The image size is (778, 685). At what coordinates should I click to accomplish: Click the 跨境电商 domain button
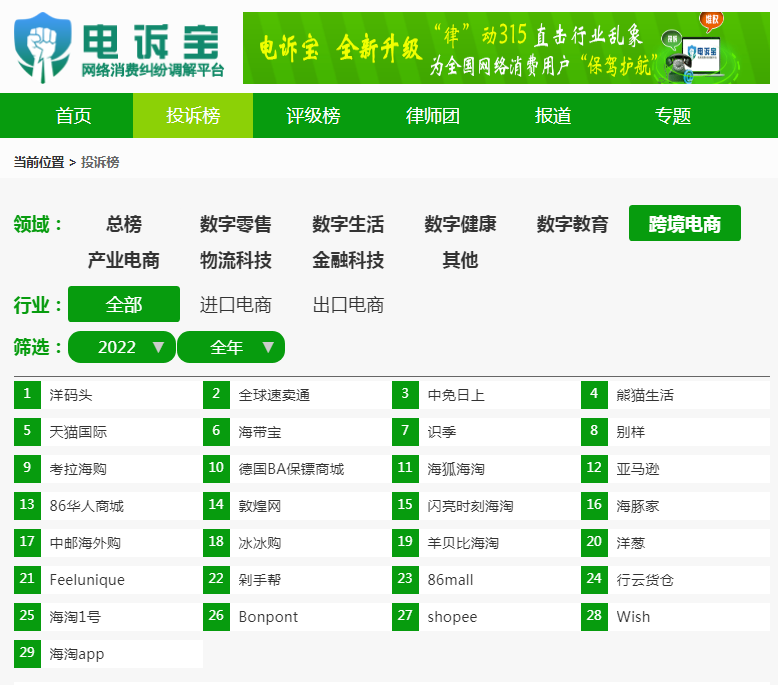click(x=685, y=224)
